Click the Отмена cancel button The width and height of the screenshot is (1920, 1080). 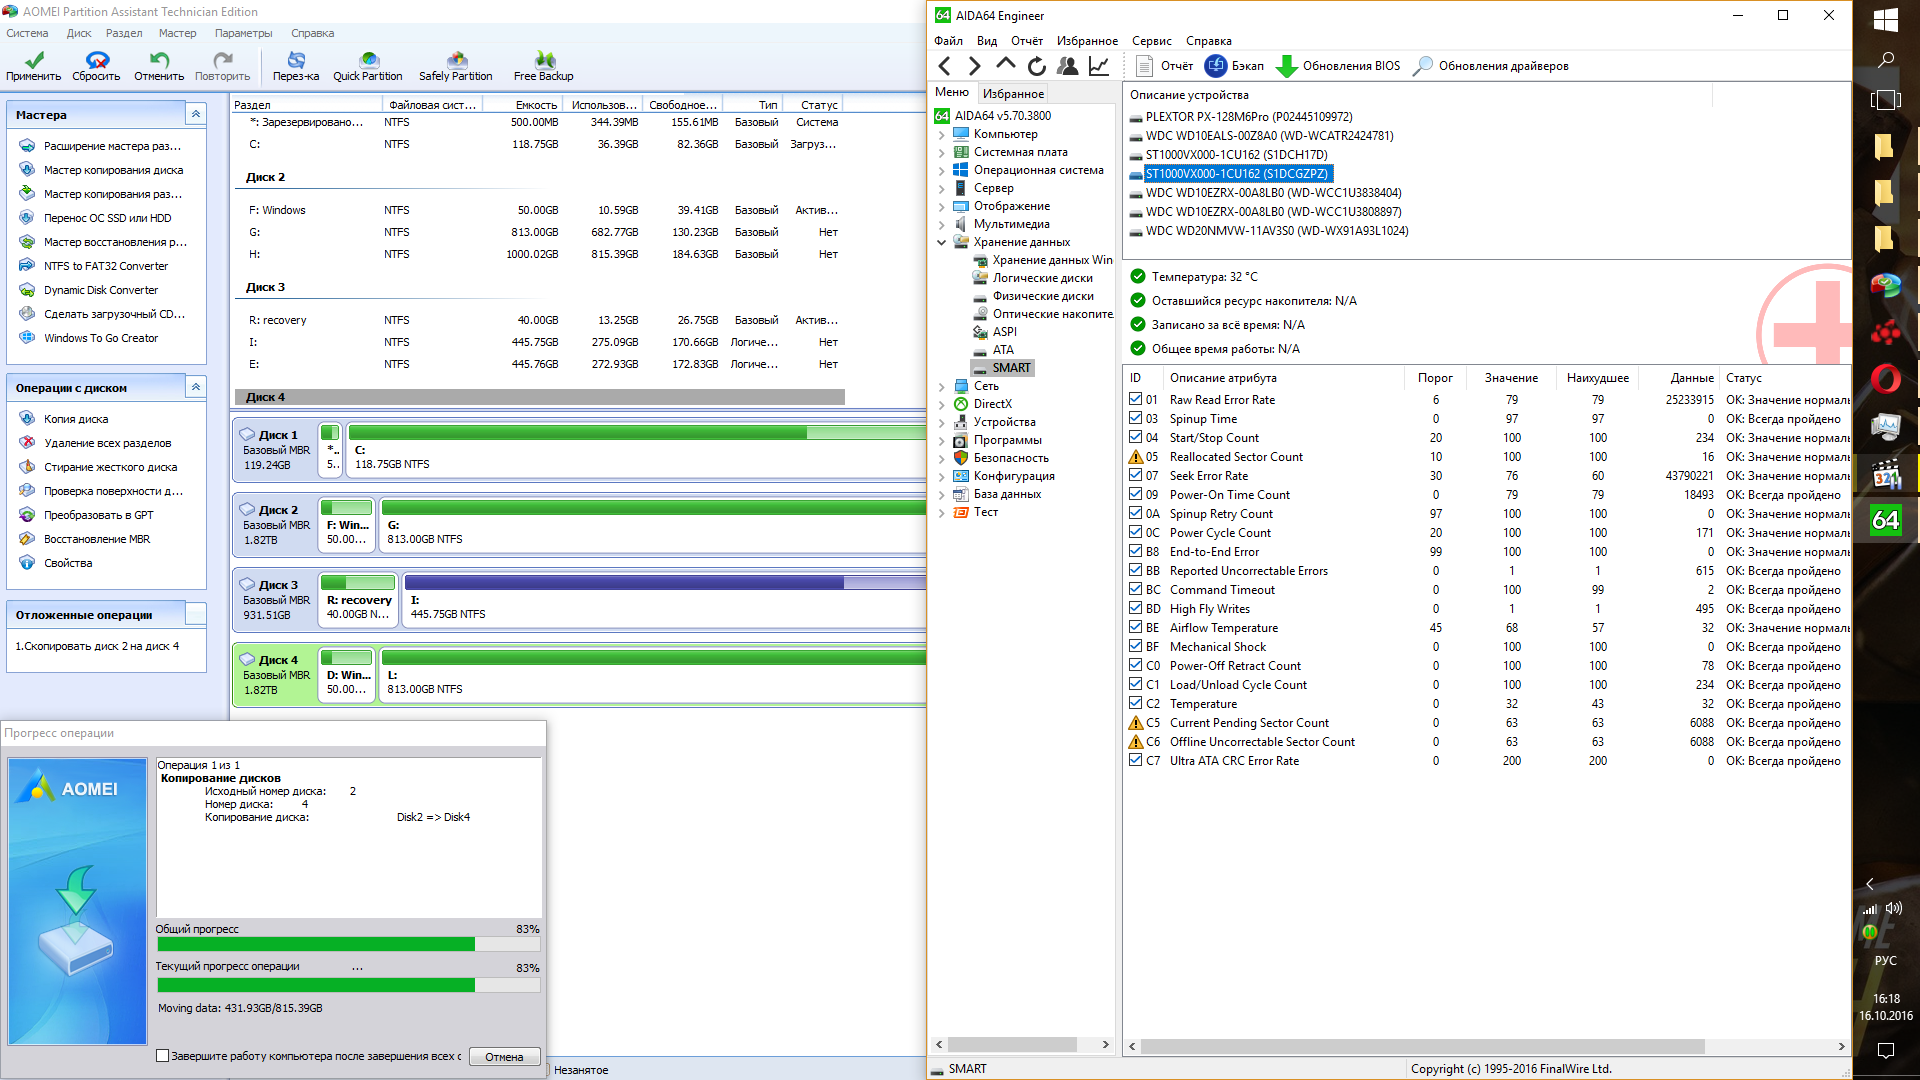coord(504,1057)
